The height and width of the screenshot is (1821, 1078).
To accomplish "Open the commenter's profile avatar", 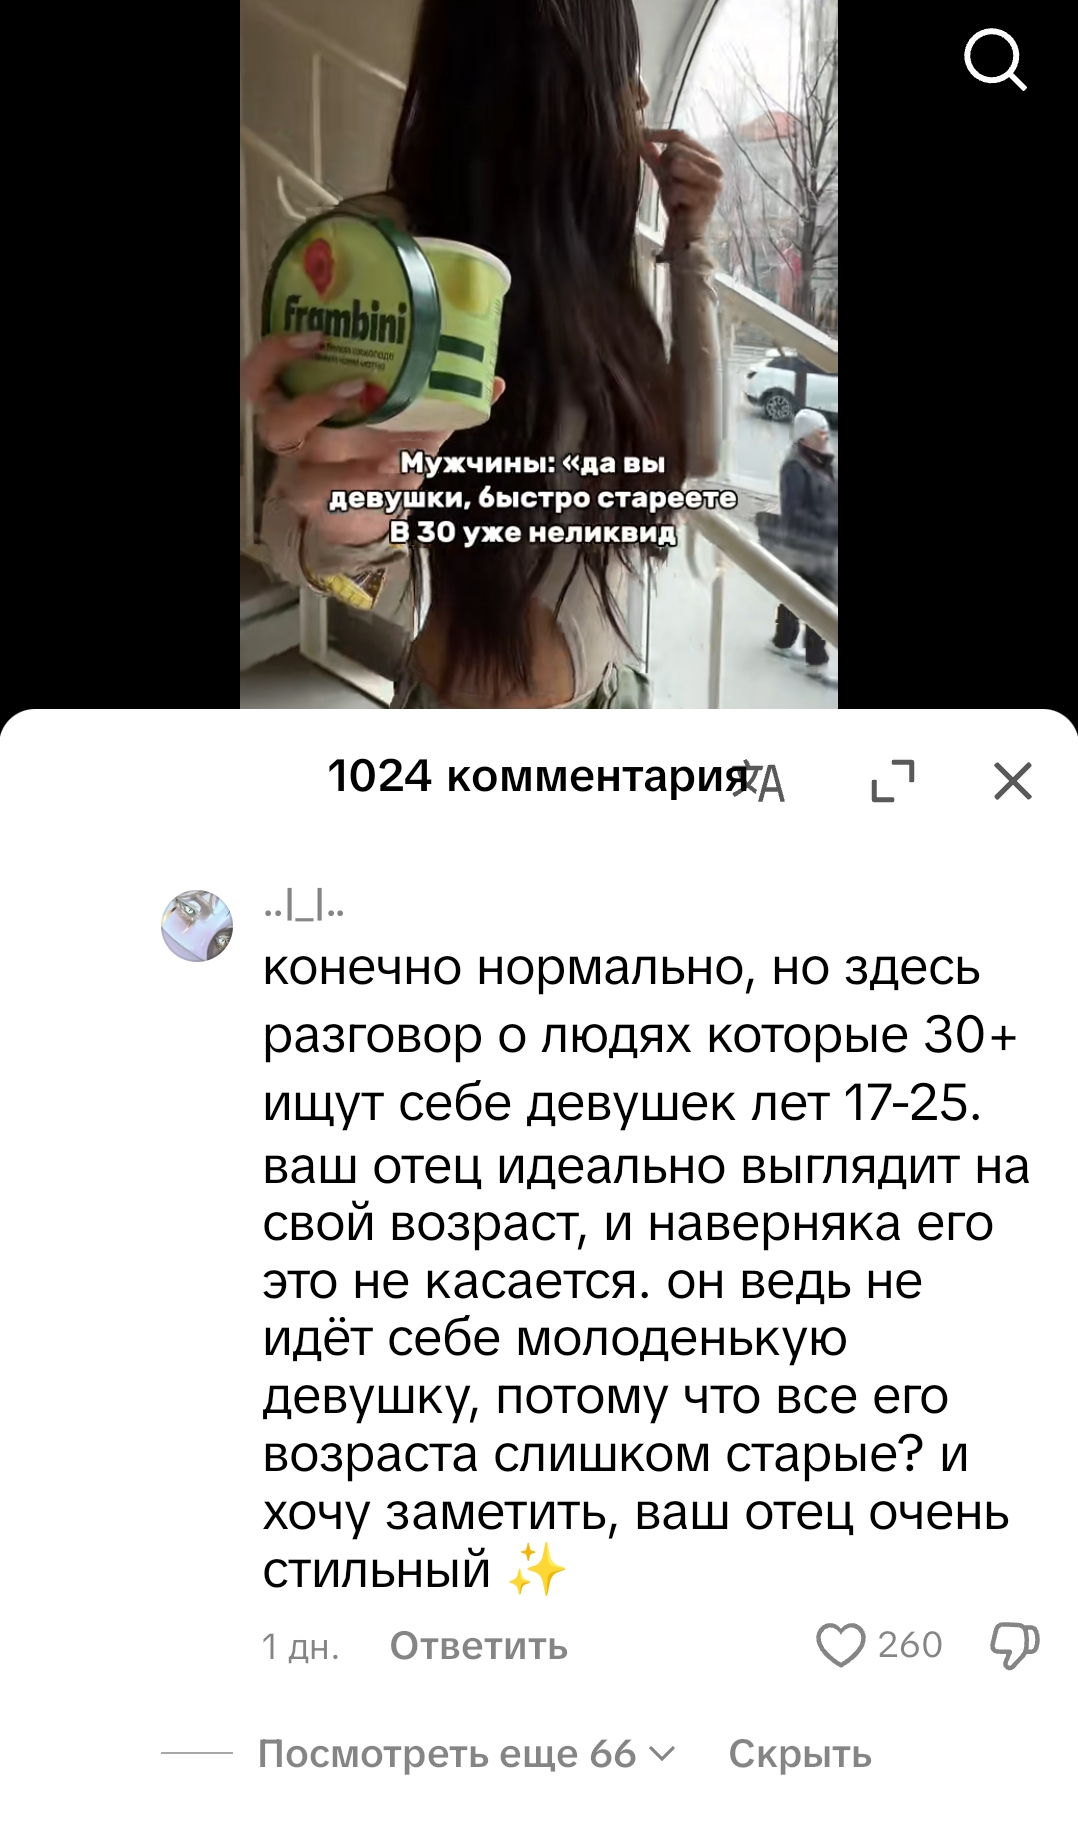I will click(197, 926).
